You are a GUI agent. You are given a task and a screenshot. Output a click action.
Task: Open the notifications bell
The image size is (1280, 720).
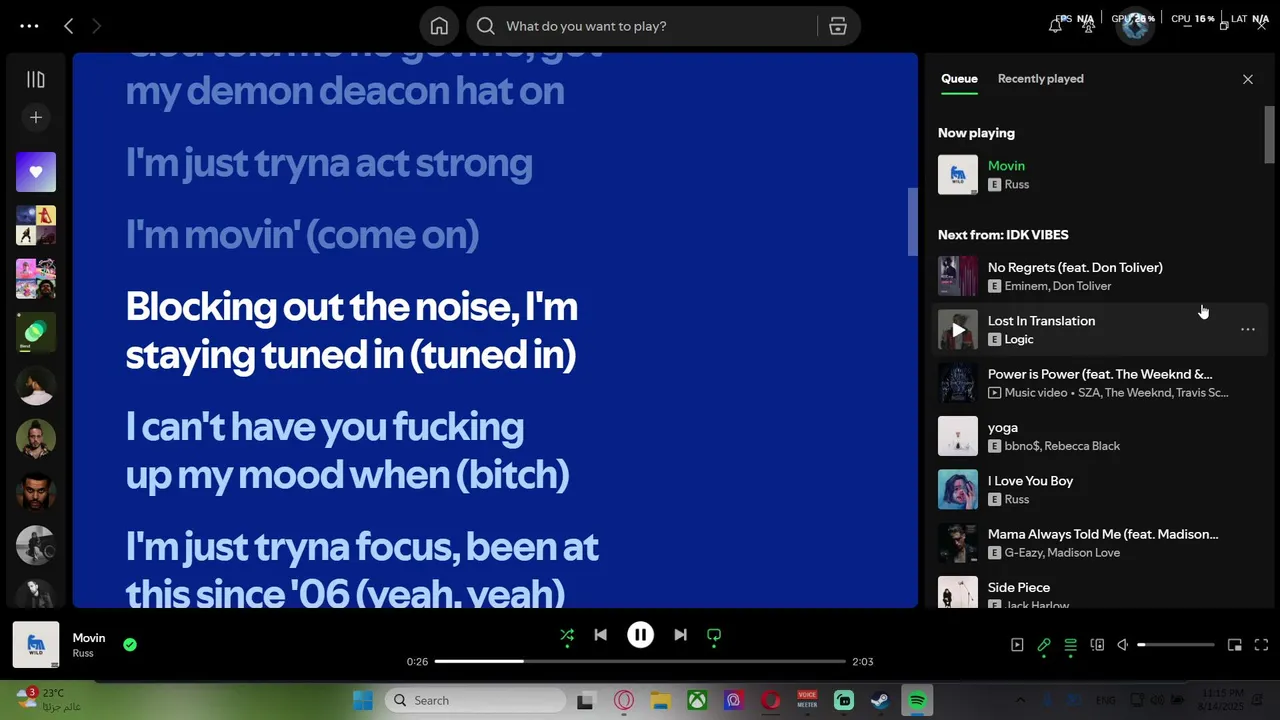[1055, 26]
